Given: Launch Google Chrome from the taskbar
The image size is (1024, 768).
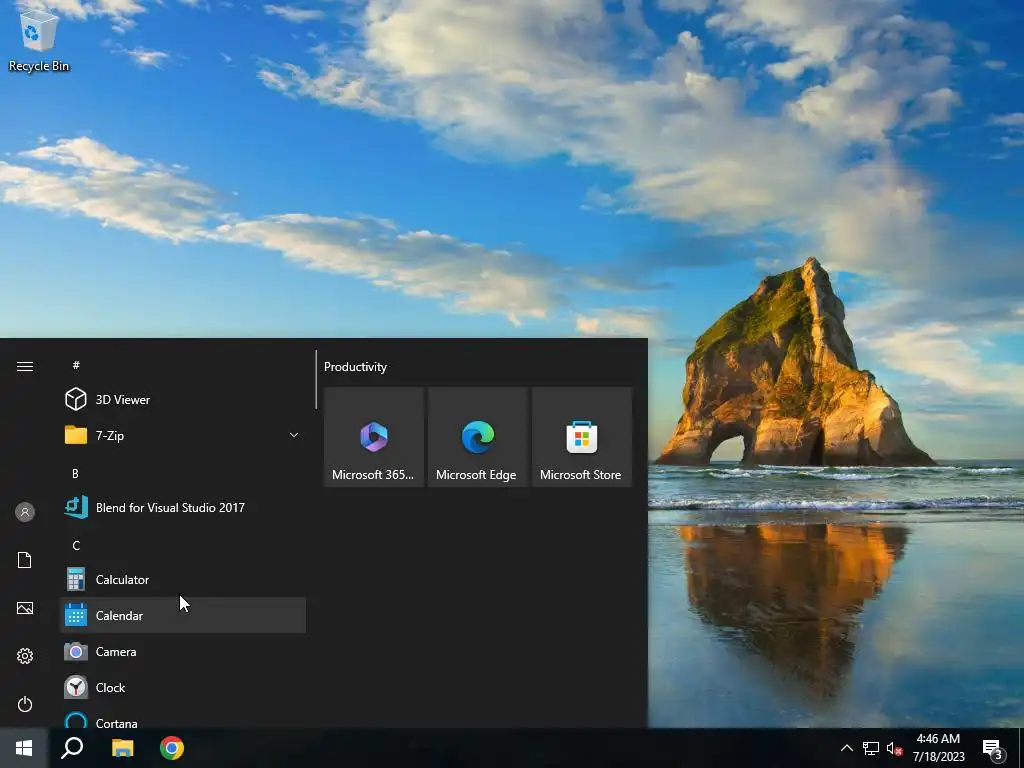Looking at the screenshot, I should (172, 748).
